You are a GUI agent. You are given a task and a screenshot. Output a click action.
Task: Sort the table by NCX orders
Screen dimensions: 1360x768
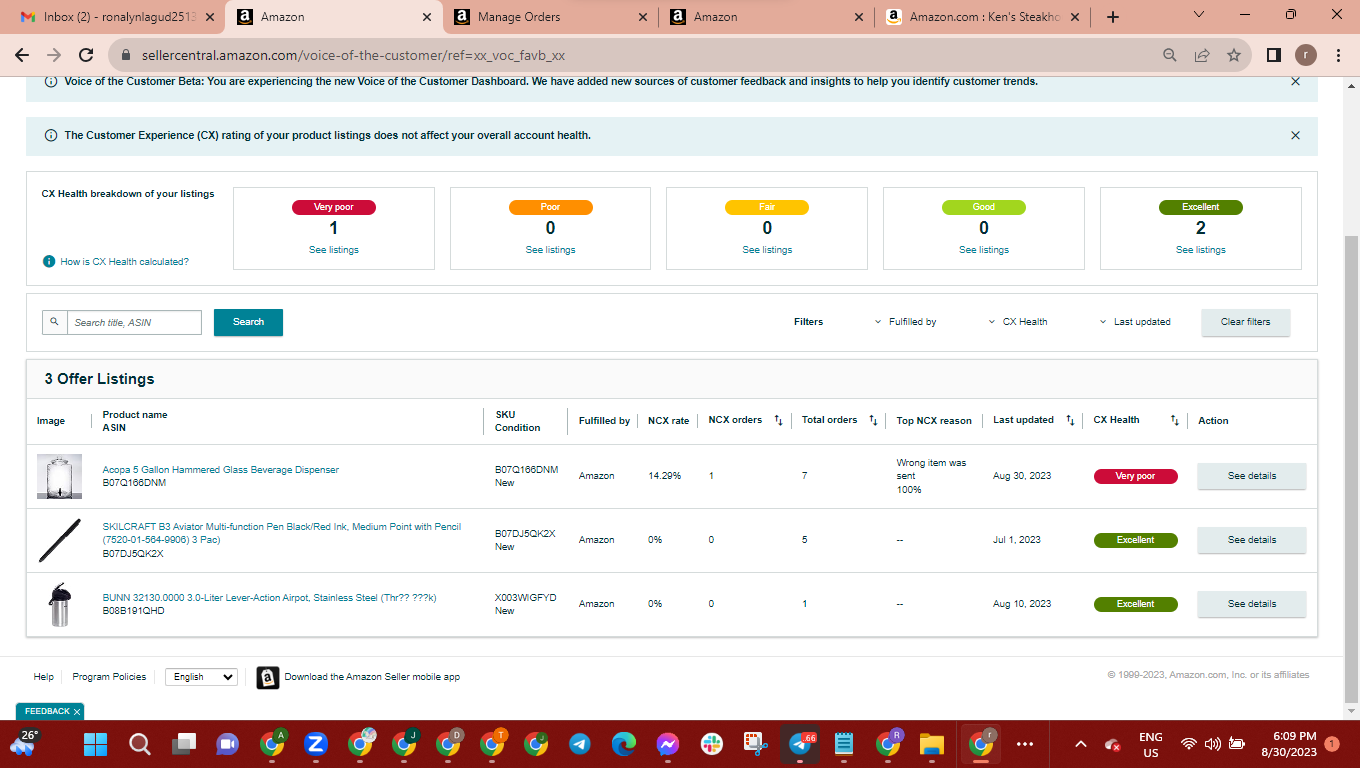pyautogui.click(x=778, y=420)
